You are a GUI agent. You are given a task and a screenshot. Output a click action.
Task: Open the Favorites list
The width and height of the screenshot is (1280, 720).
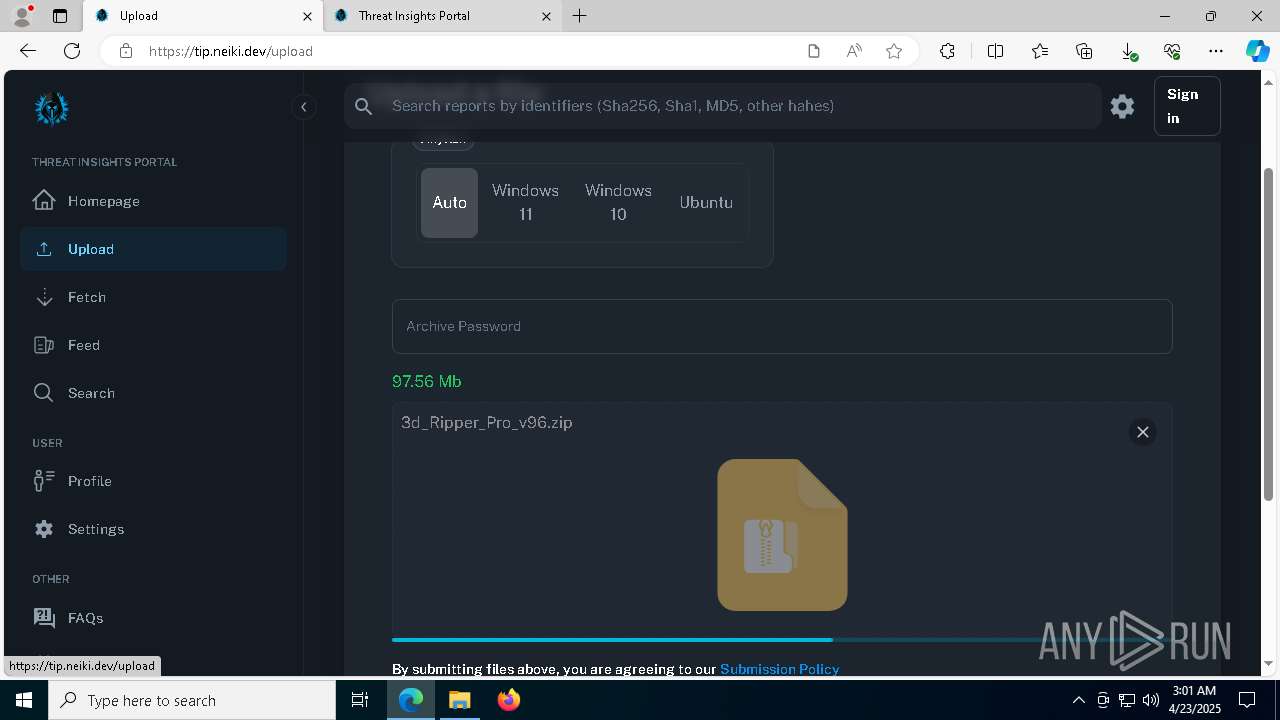[1040, 51]
